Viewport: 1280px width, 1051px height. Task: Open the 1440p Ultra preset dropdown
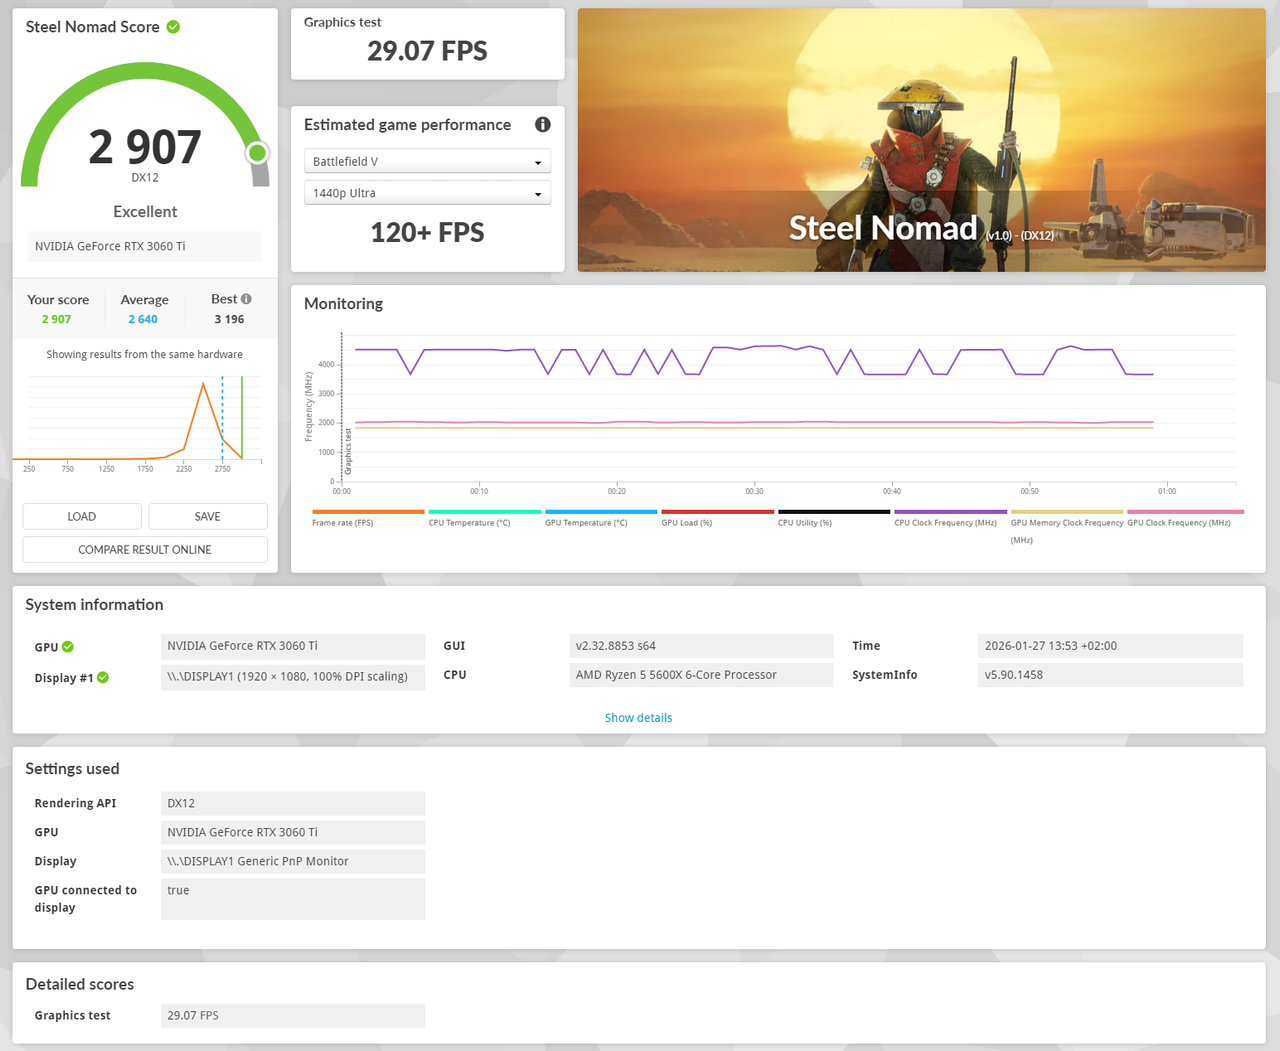(427, 192)
